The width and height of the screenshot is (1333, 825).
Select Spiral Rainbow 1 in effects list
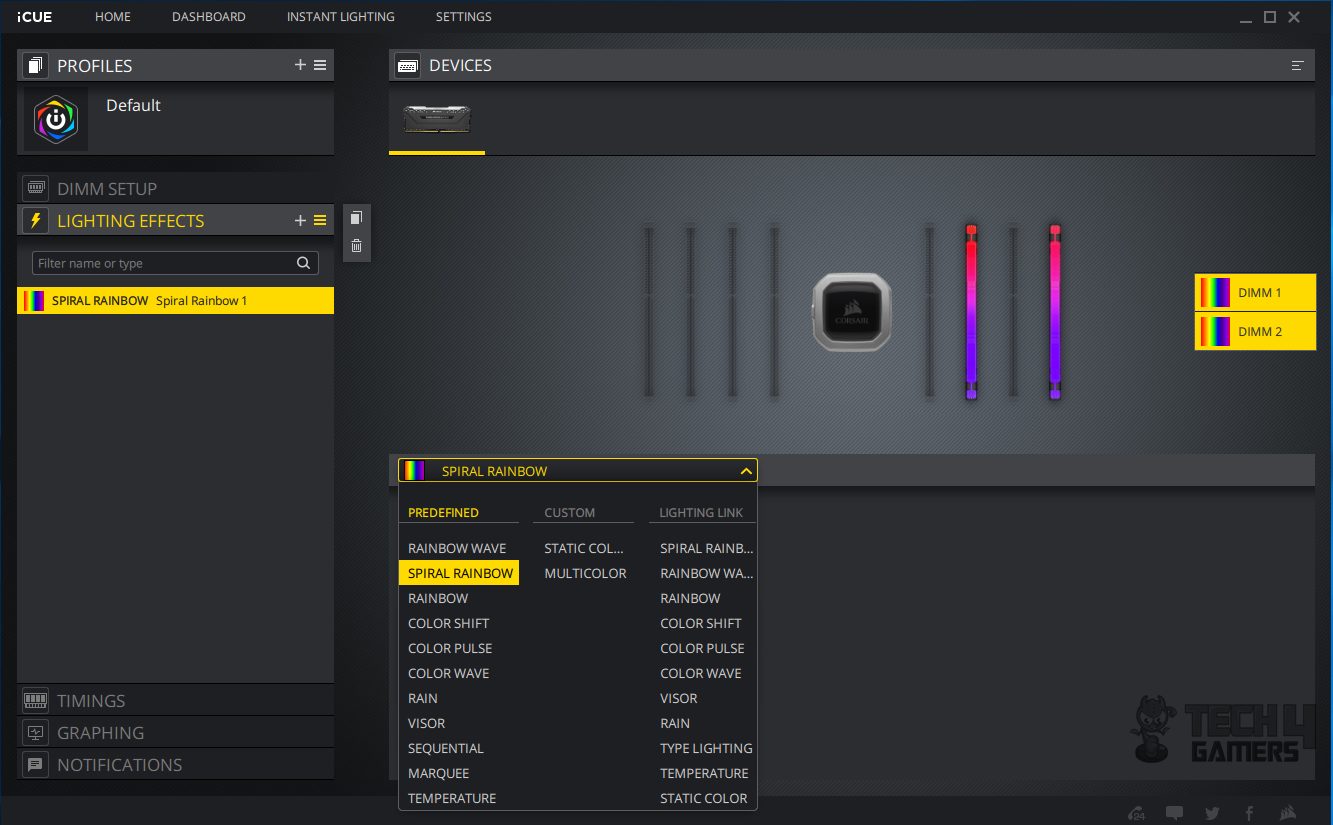pos(175,301)
